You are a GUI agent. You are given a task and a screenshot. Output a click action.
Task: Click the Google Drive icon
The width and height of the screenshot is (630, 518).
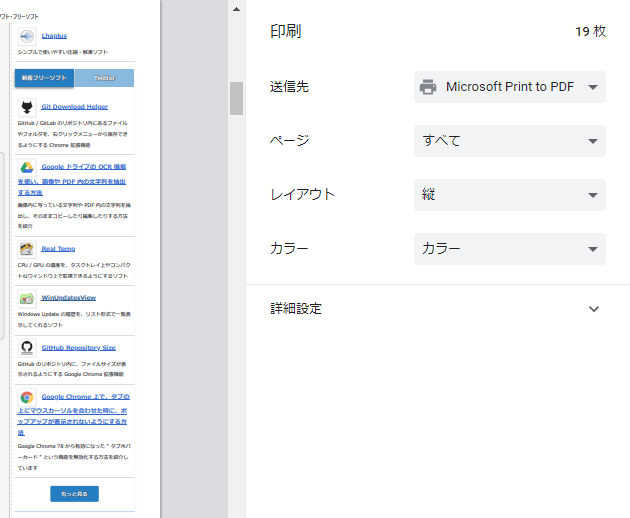pos(27,167)
